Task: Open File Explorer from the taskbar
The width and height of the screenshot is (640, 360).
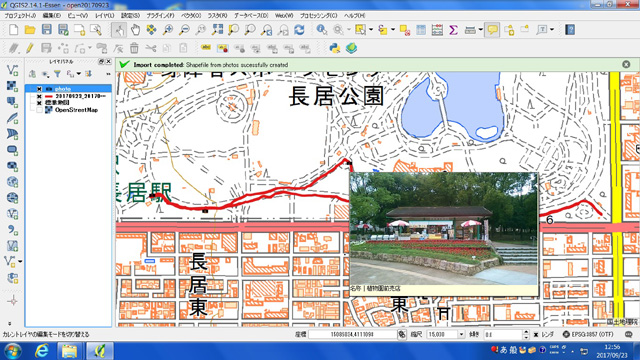Action: point(69,351)
